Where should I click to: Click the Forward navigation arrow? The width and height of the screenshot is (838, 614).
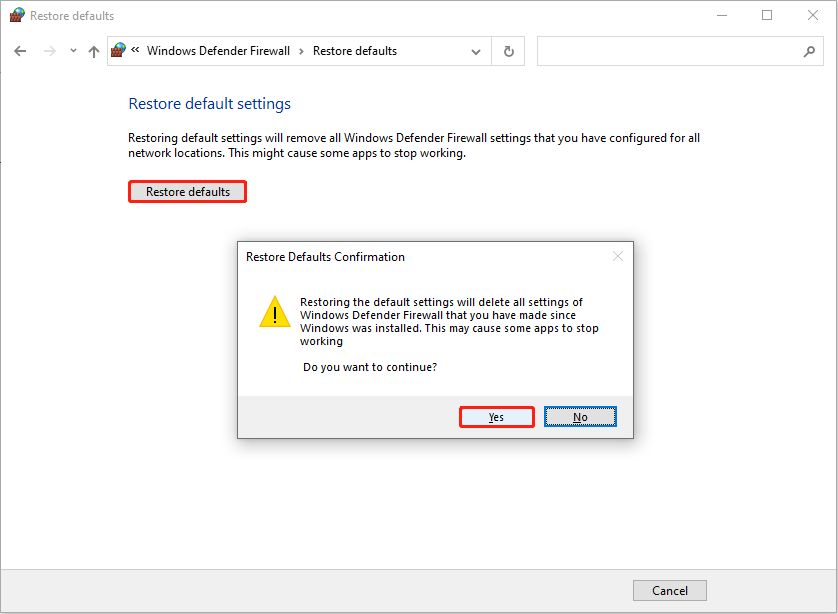(49, 51)
